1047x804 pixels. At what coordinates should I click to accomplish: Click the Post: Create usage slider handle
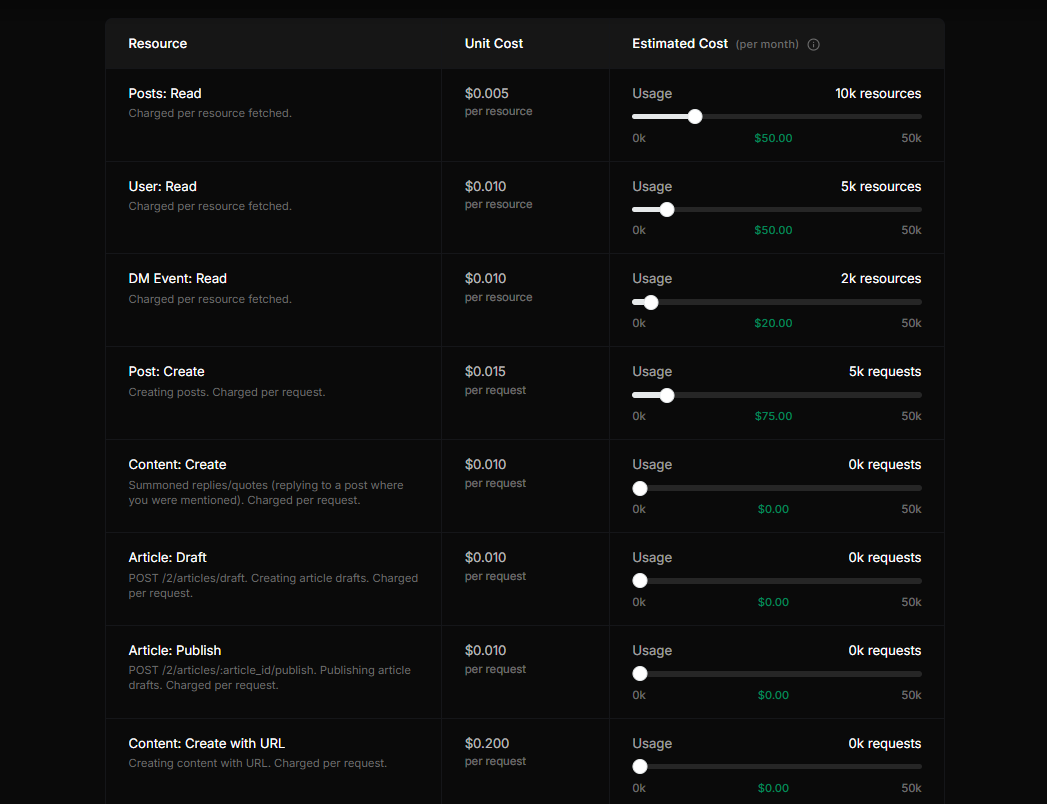(x=667, y=395)
